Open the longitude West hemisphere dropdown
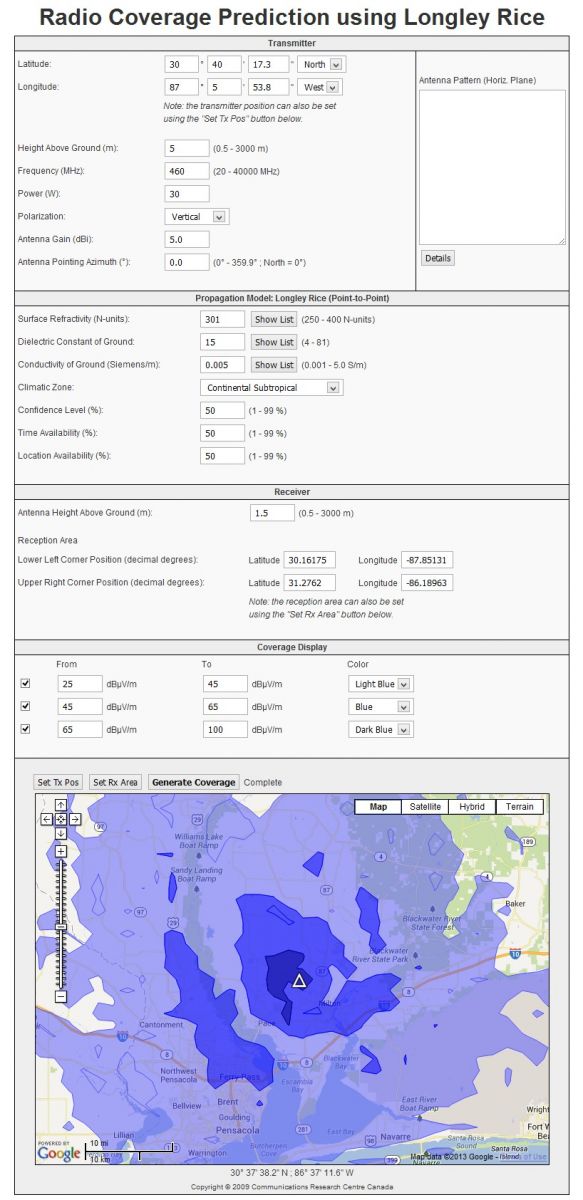Viewport: 583px width, 1200px height. [322, 87]
